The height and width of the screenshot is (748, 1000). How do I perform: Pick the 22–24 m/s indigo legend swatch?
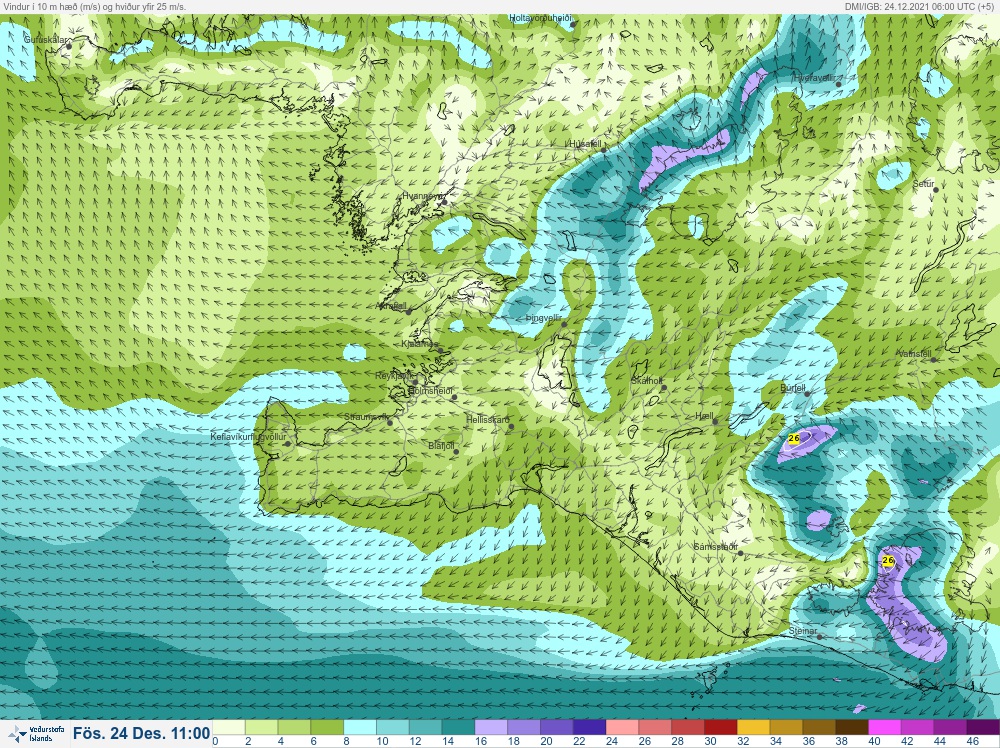pos(590,728)
